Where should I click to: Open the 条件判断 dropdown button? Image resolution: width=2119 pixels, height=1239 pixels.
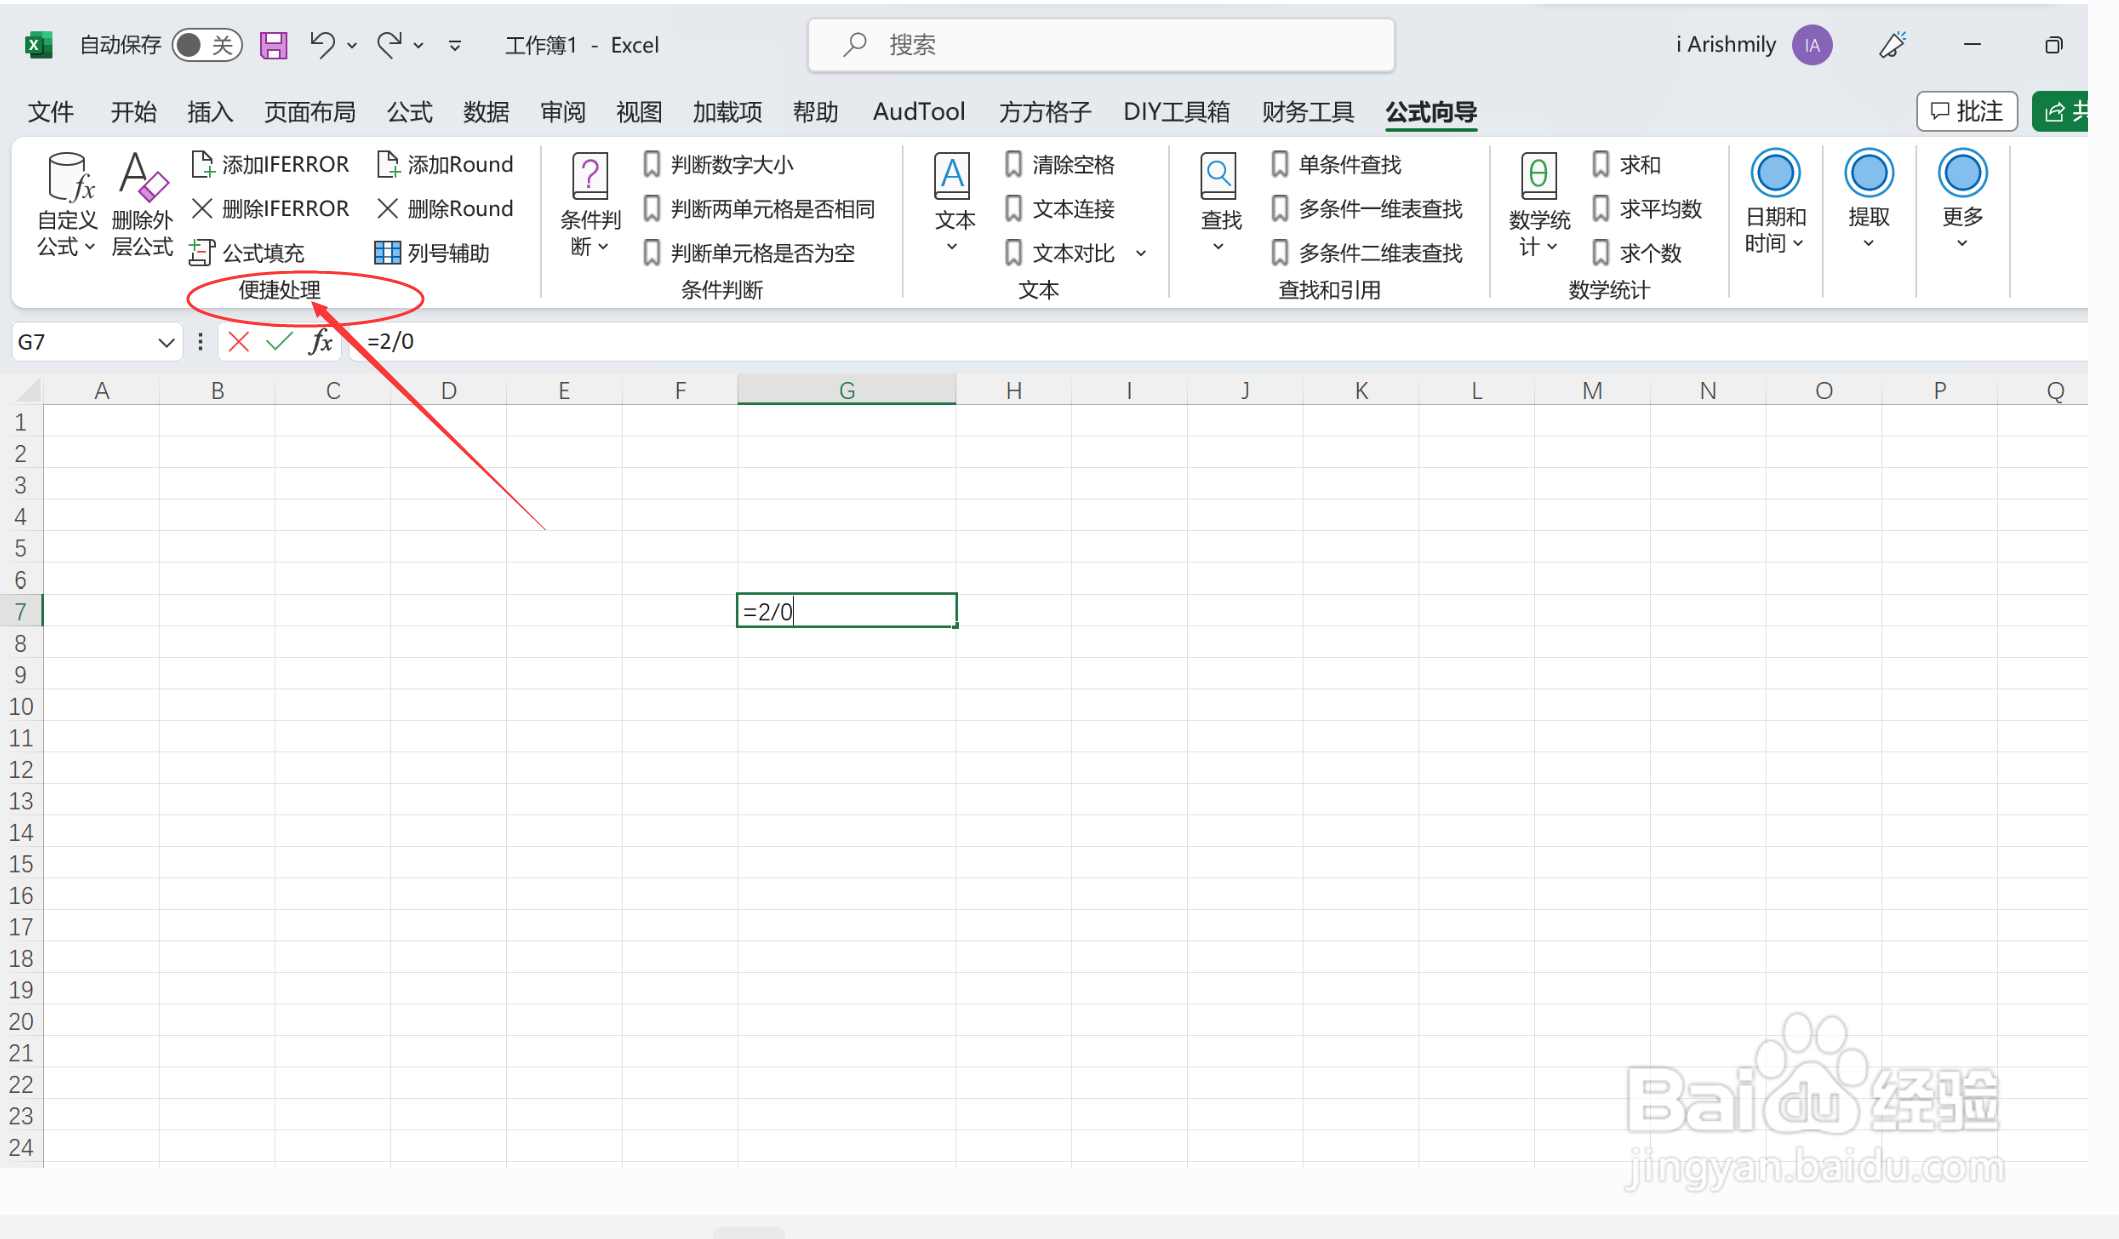coord(590,204)
